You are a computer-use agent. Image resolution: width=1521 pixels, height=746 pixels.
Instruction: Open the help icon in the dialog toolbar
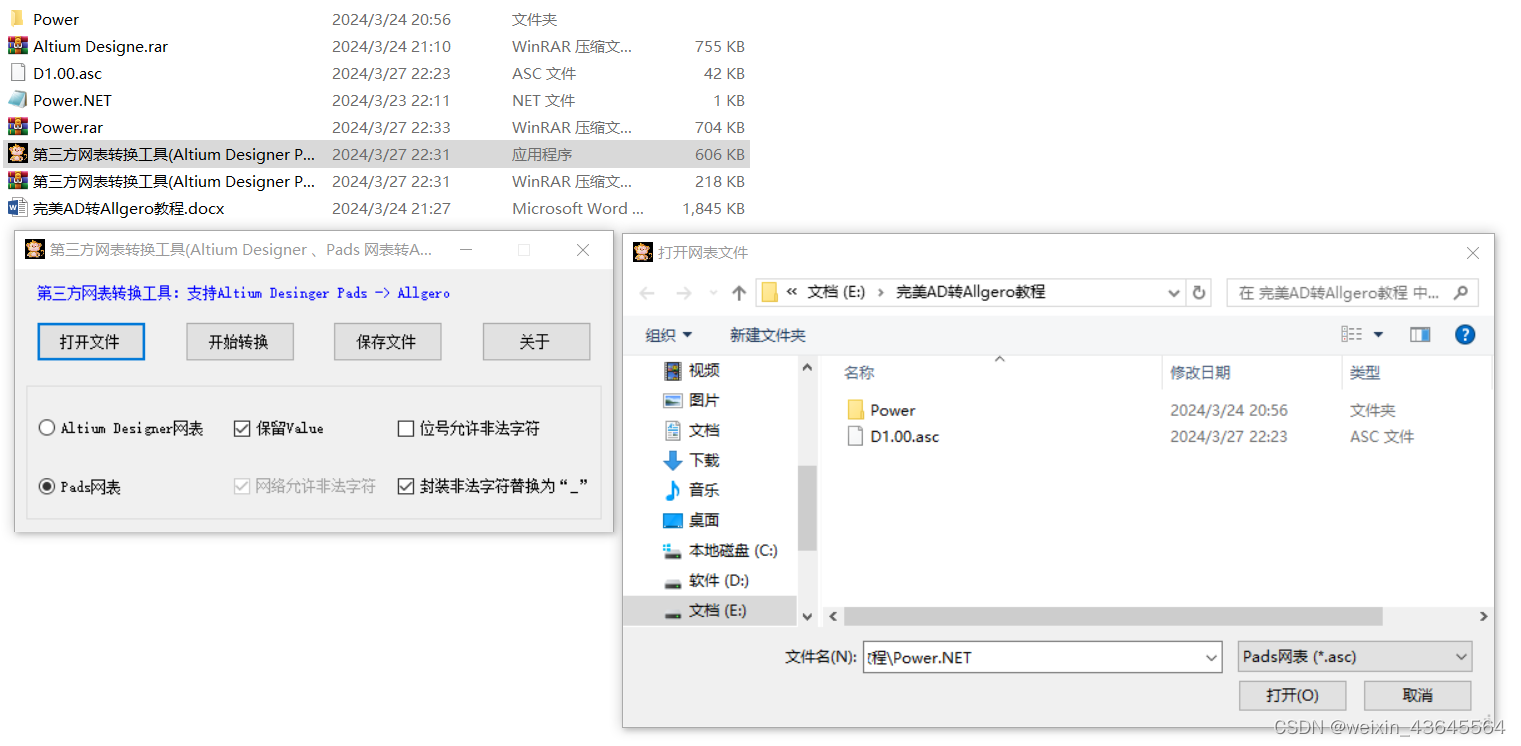(x=1464, y=334)
